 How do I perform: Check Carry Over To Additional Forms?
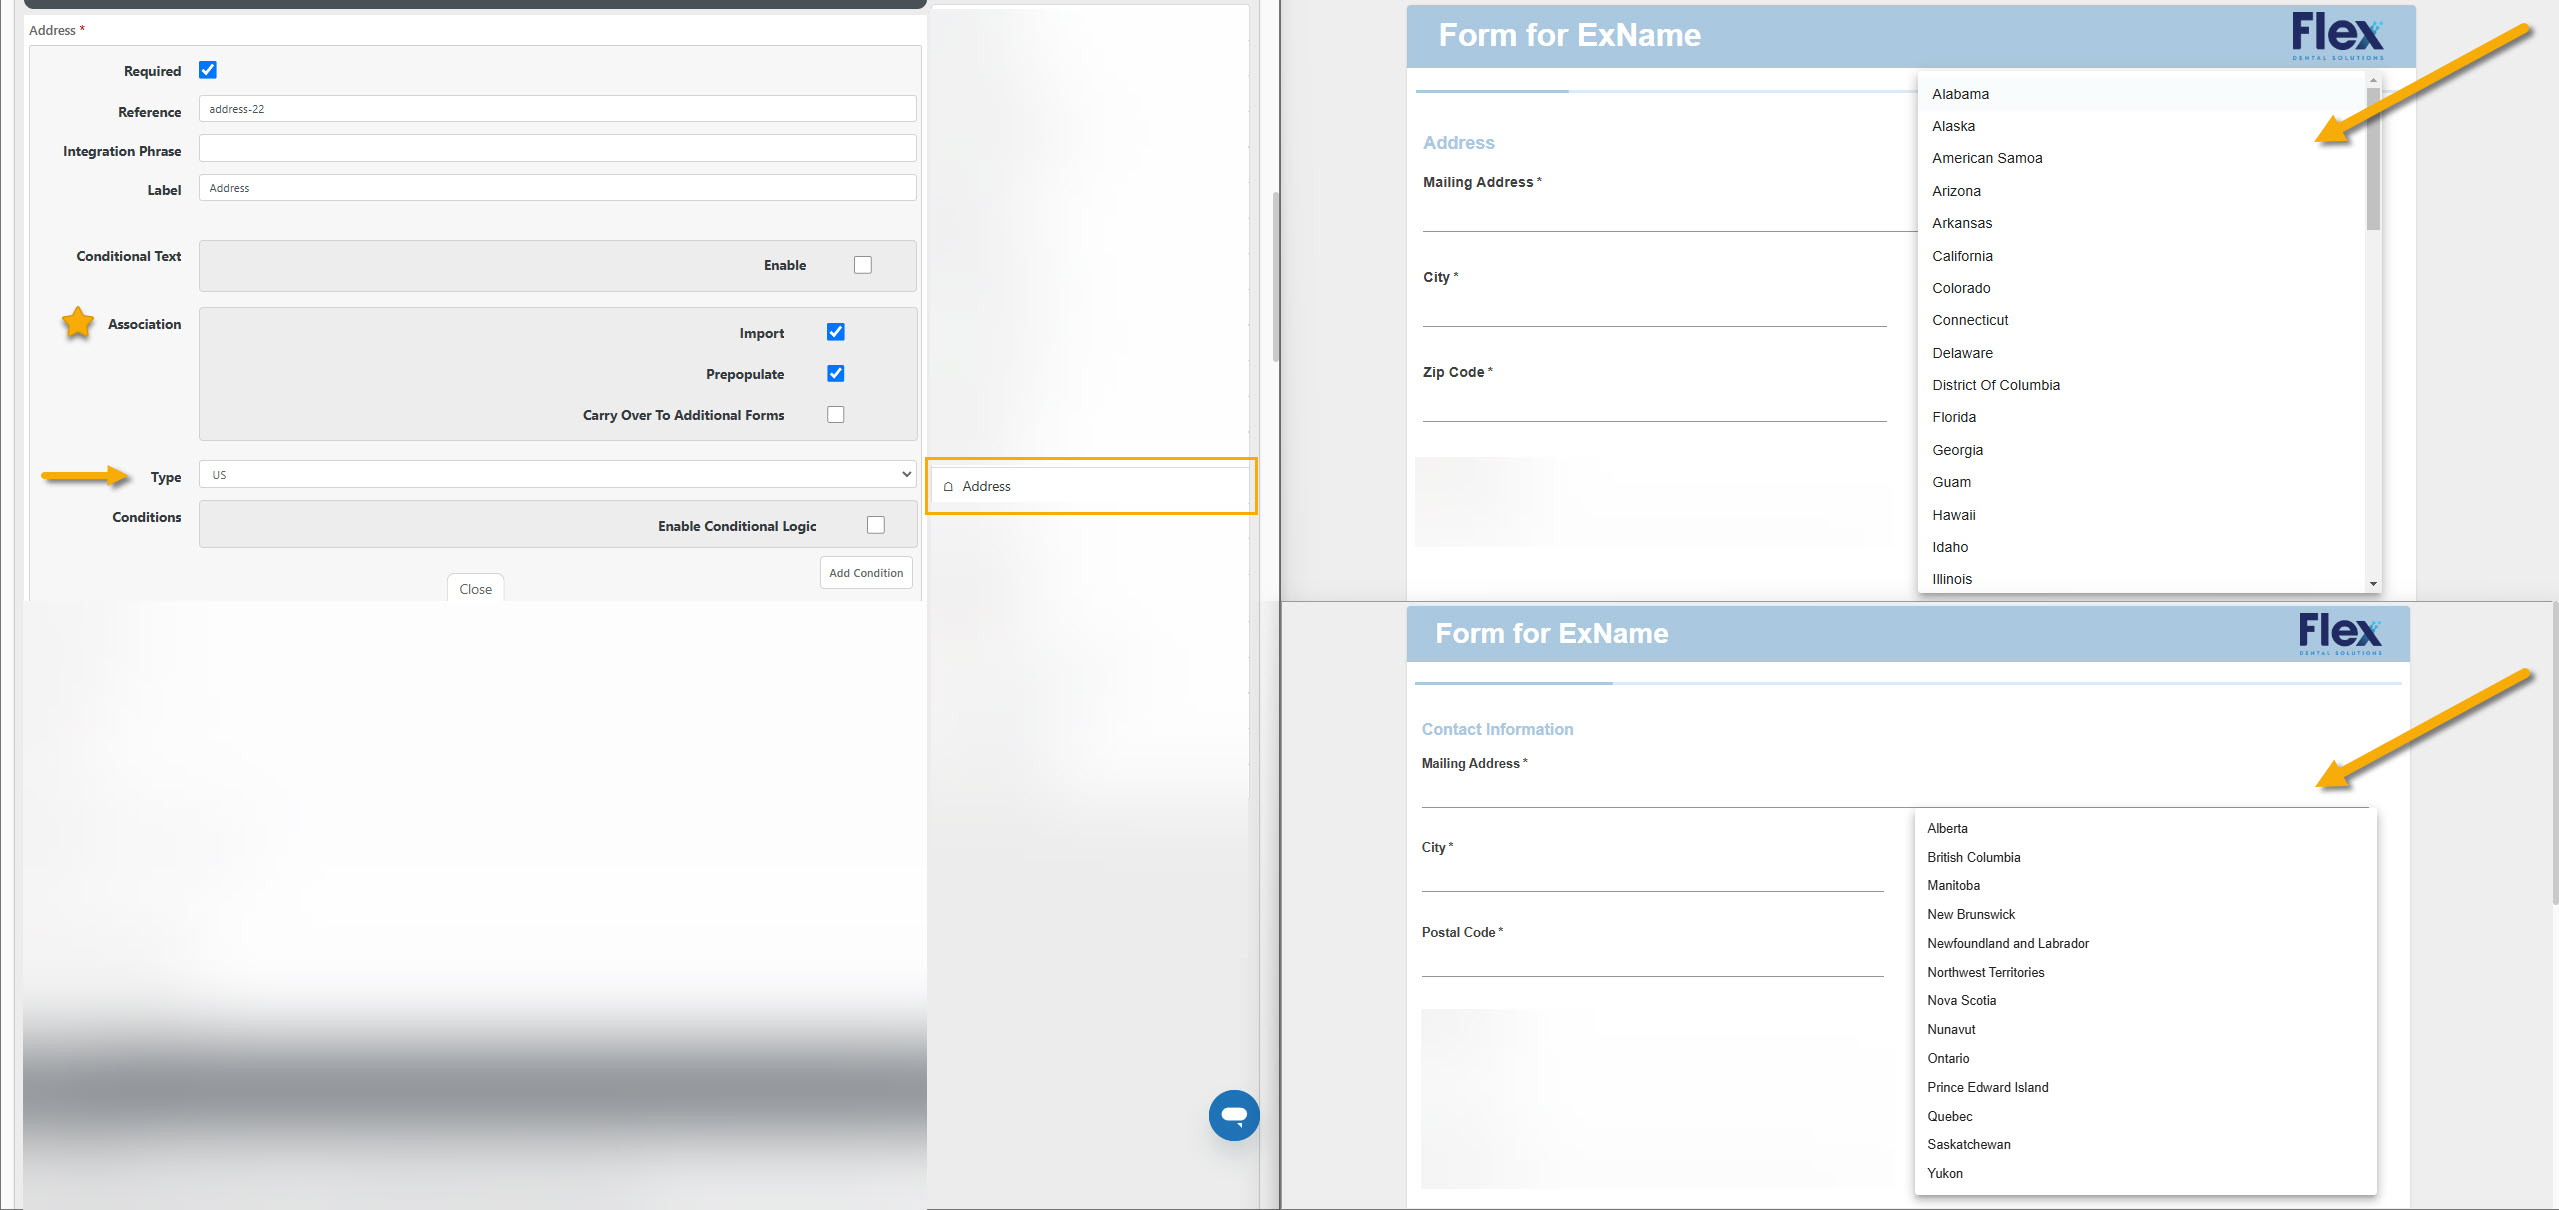click(x=836, y=414)
